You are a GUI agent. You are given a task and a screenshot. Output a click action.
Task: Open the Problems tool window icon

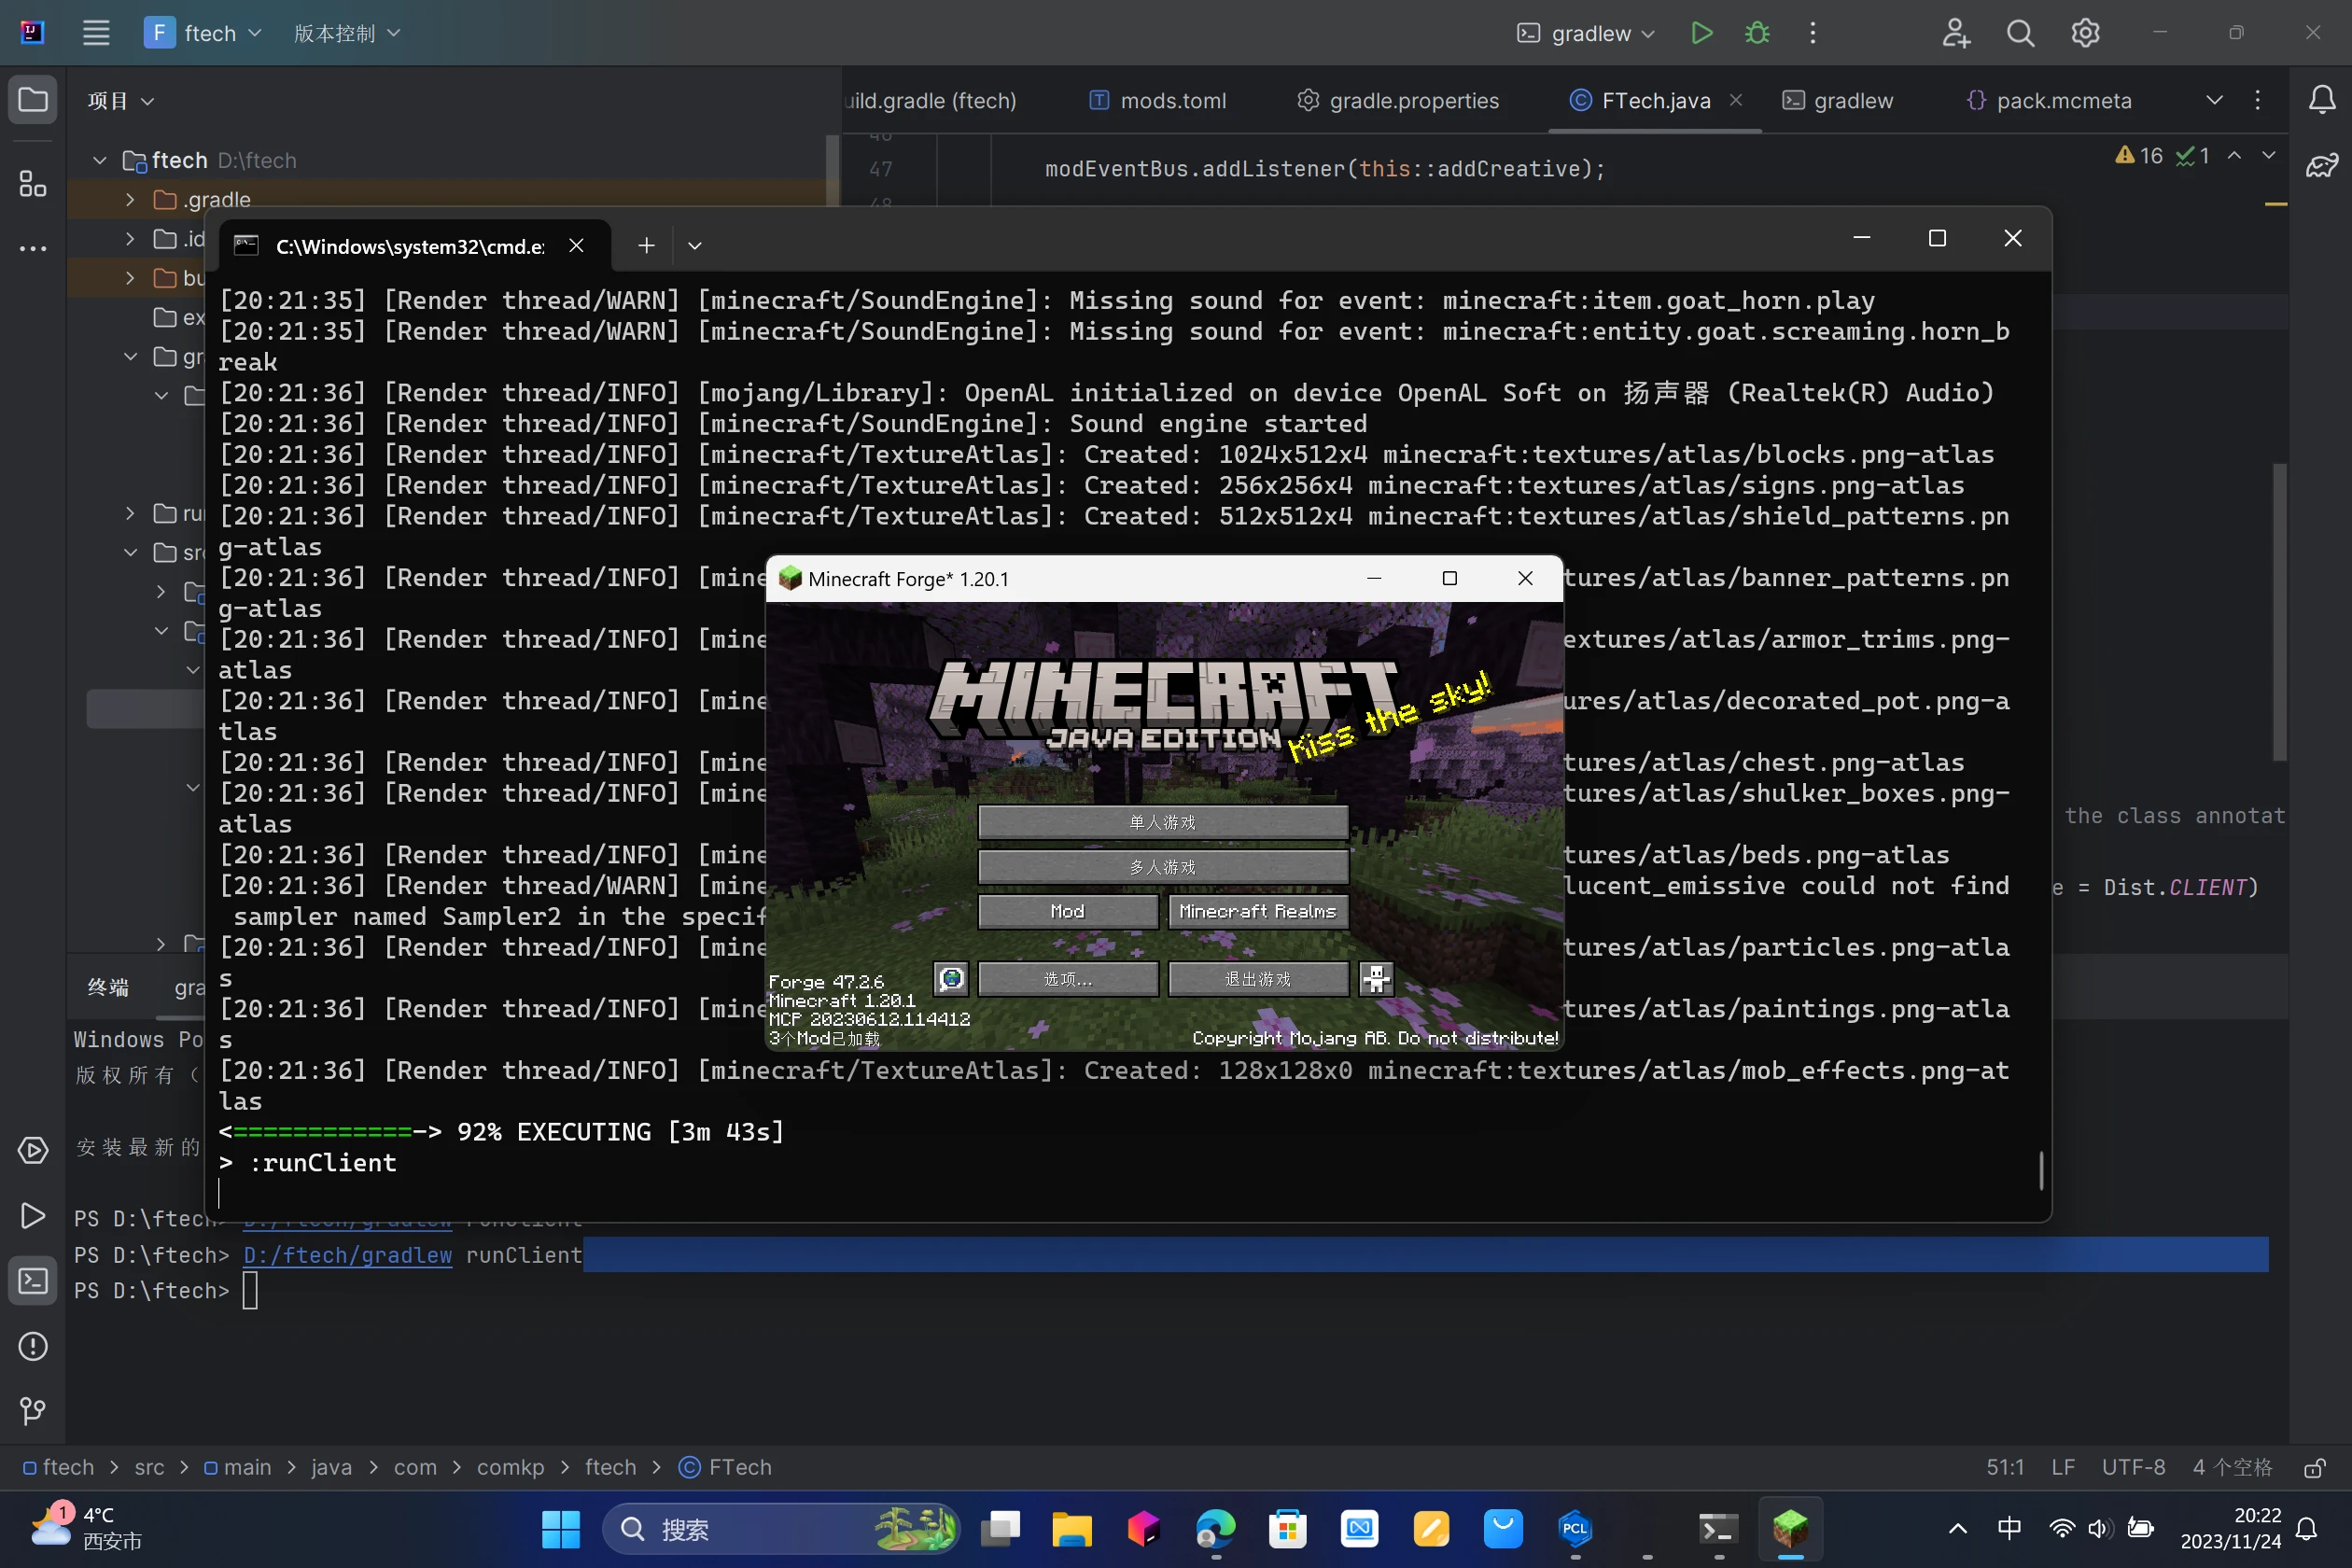[32, 1346]
